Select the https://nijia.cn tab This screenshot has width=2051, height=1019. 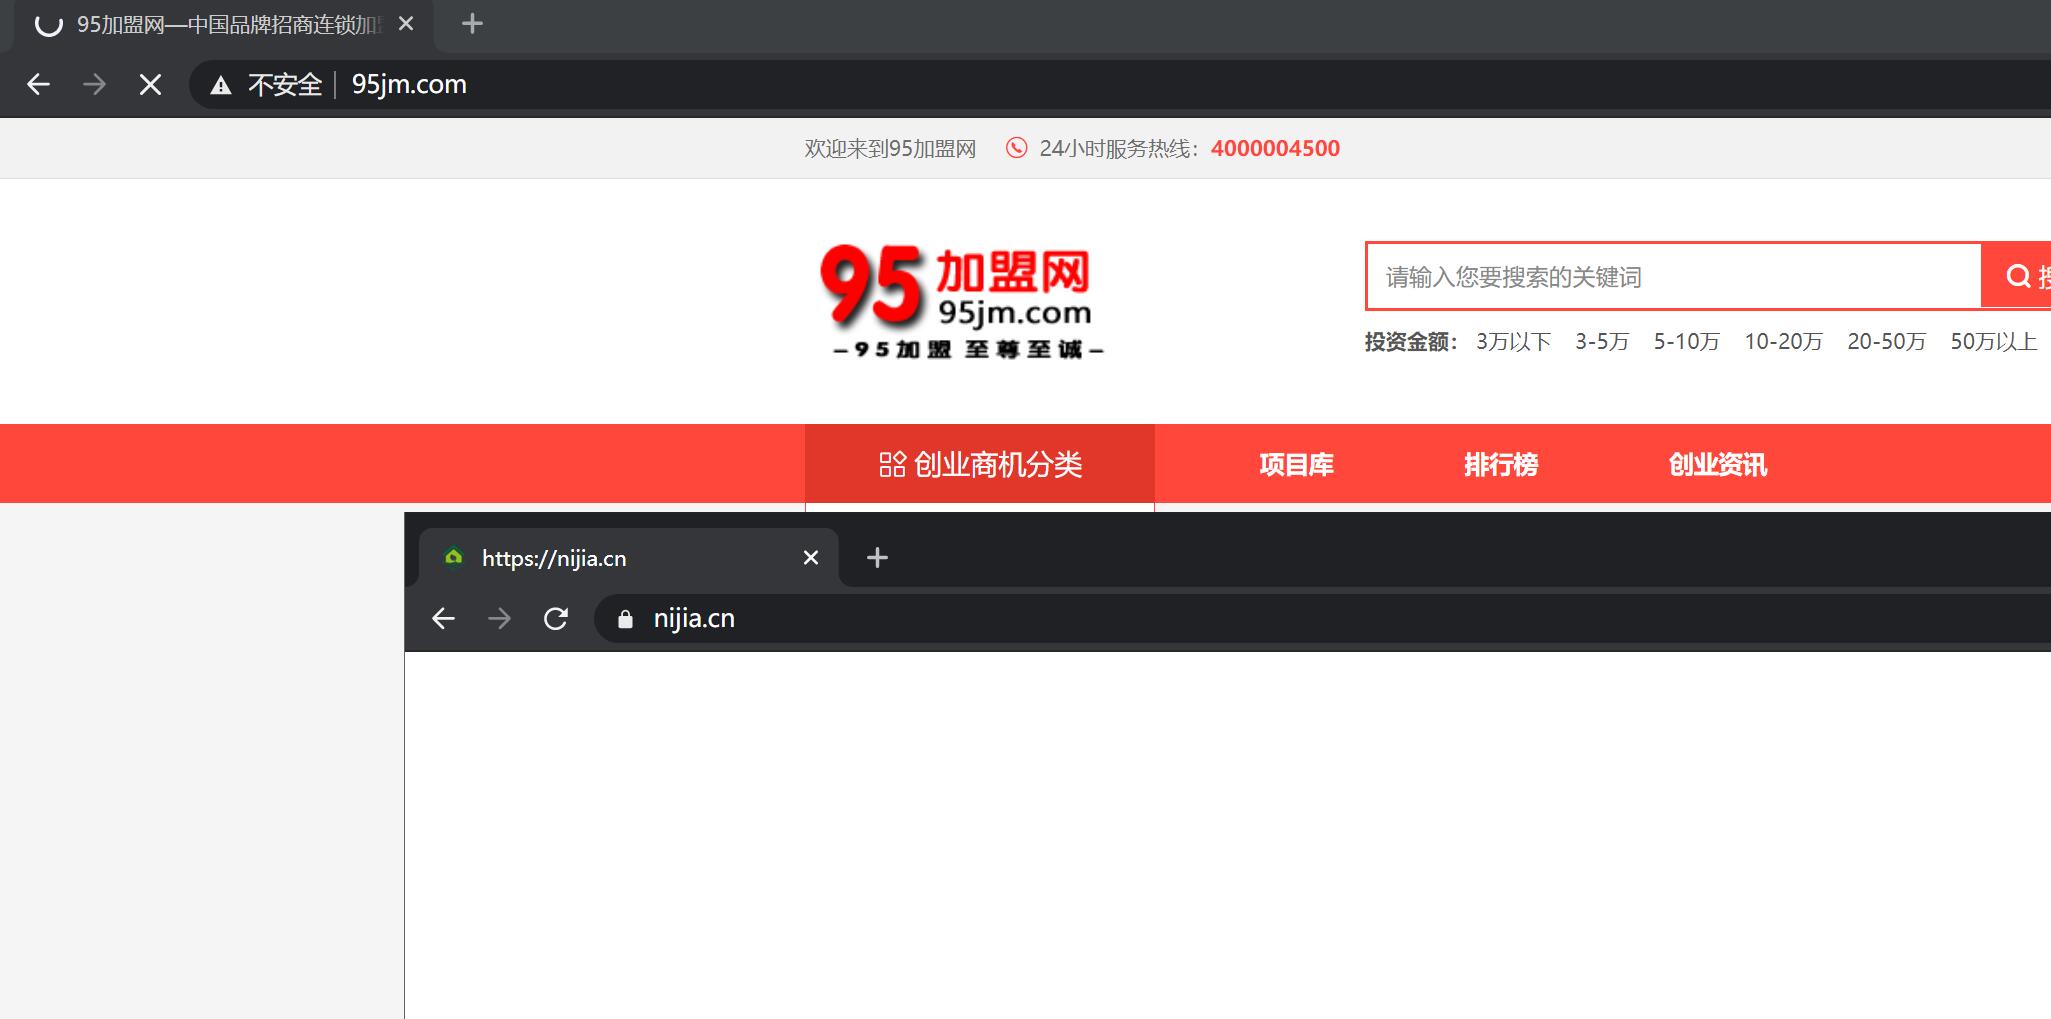coord(628,558)
